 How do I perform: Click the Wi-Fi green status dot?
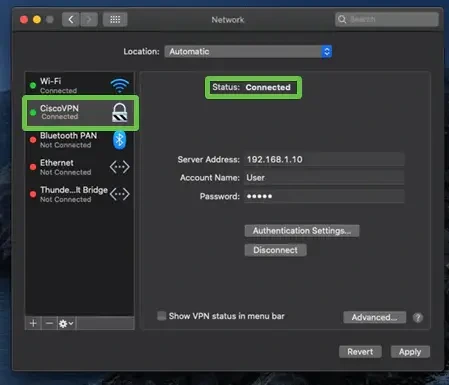(33, 86)
